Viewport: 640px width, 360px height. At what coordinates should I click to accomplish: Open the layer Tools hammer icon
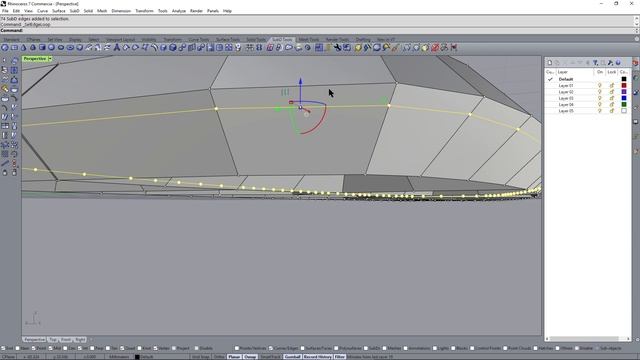click(611, 62)
